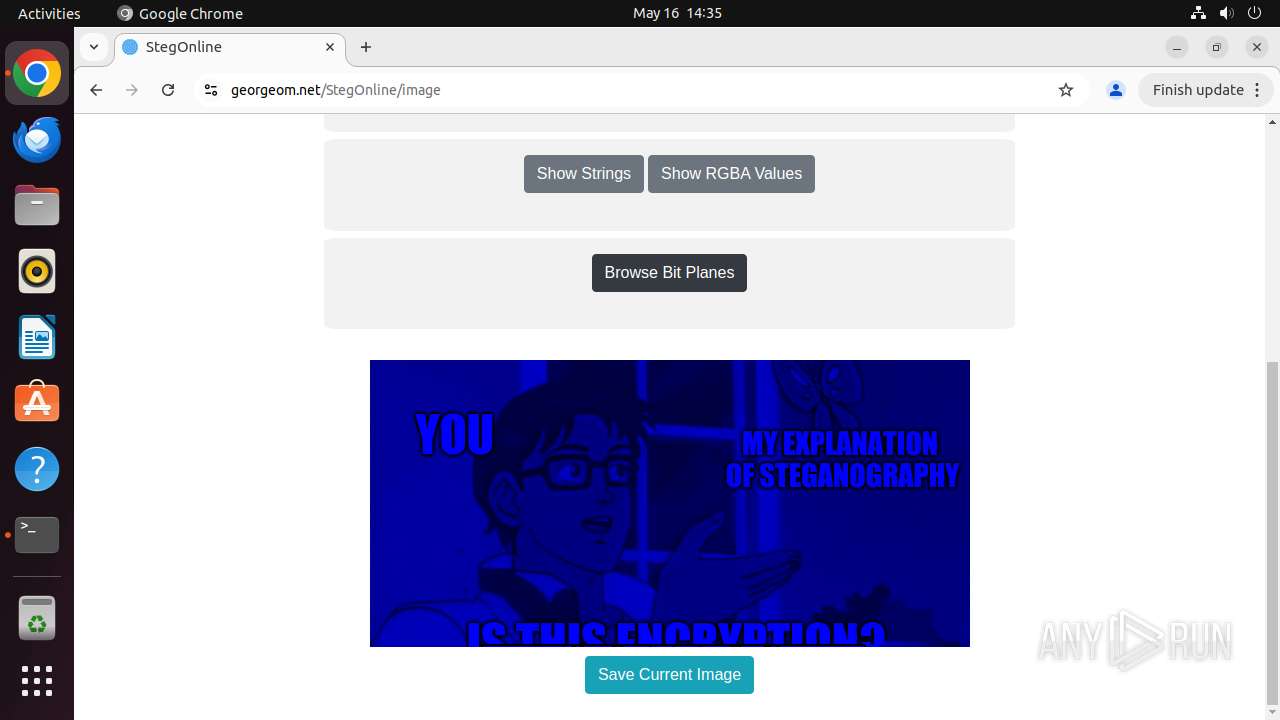This screenshot has height=720, width=1280.
Task: Focus the address bar URL field
Action: click(x=640, y=90)
